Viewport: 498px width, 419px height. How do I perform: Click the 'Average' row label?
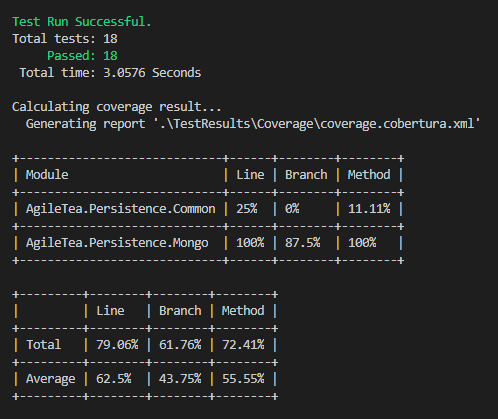click(51, 379)
